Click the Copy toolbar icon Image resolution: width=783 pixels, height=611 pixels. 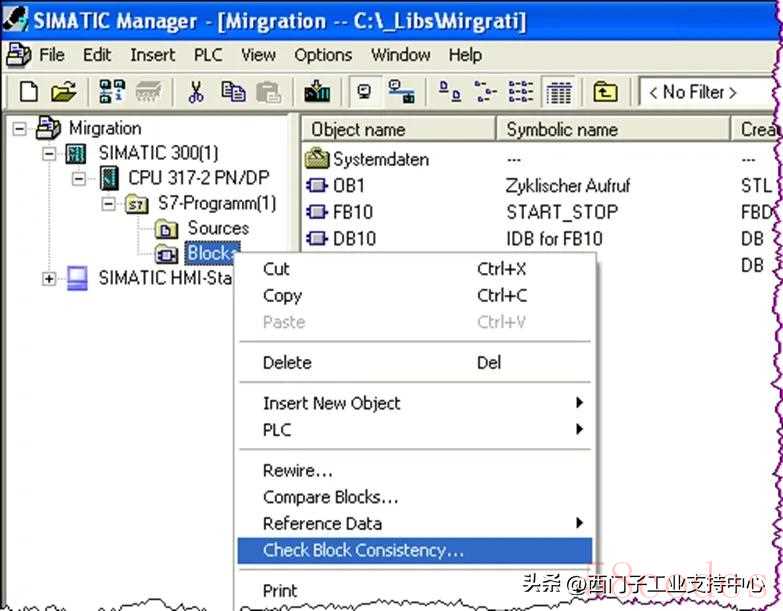click(x=233, y=92)
